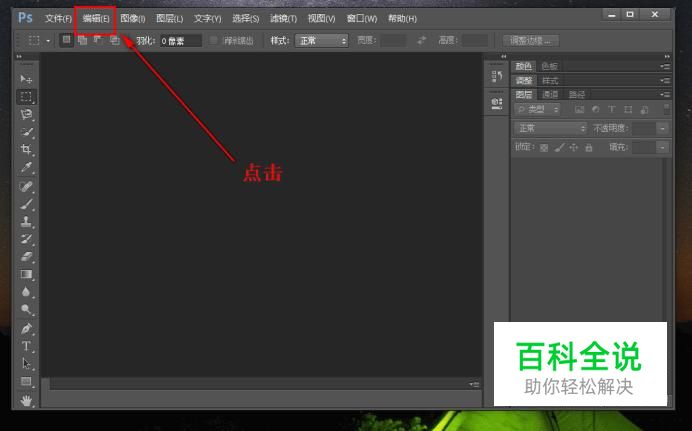Click the 羽化 feather input field
The height and width of the screenshot is (431, 692).
181,41
